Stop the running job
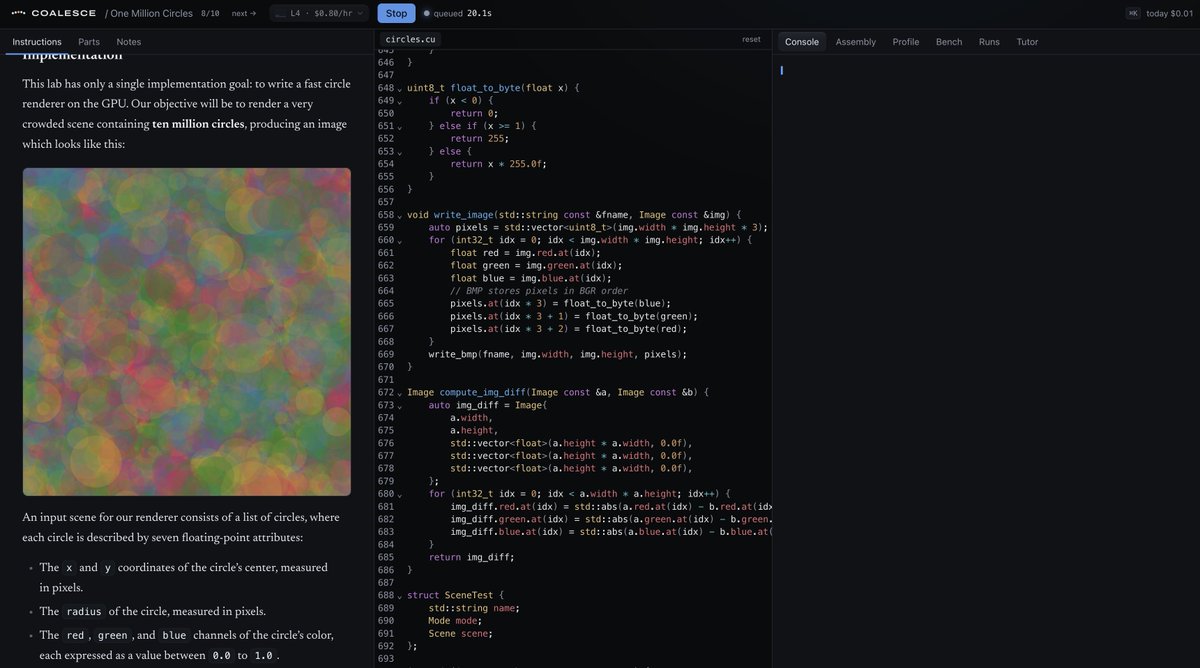Image resolution: width=1200 pixels, height=668 pixels. pyautogui.click(x=396, y=13)
